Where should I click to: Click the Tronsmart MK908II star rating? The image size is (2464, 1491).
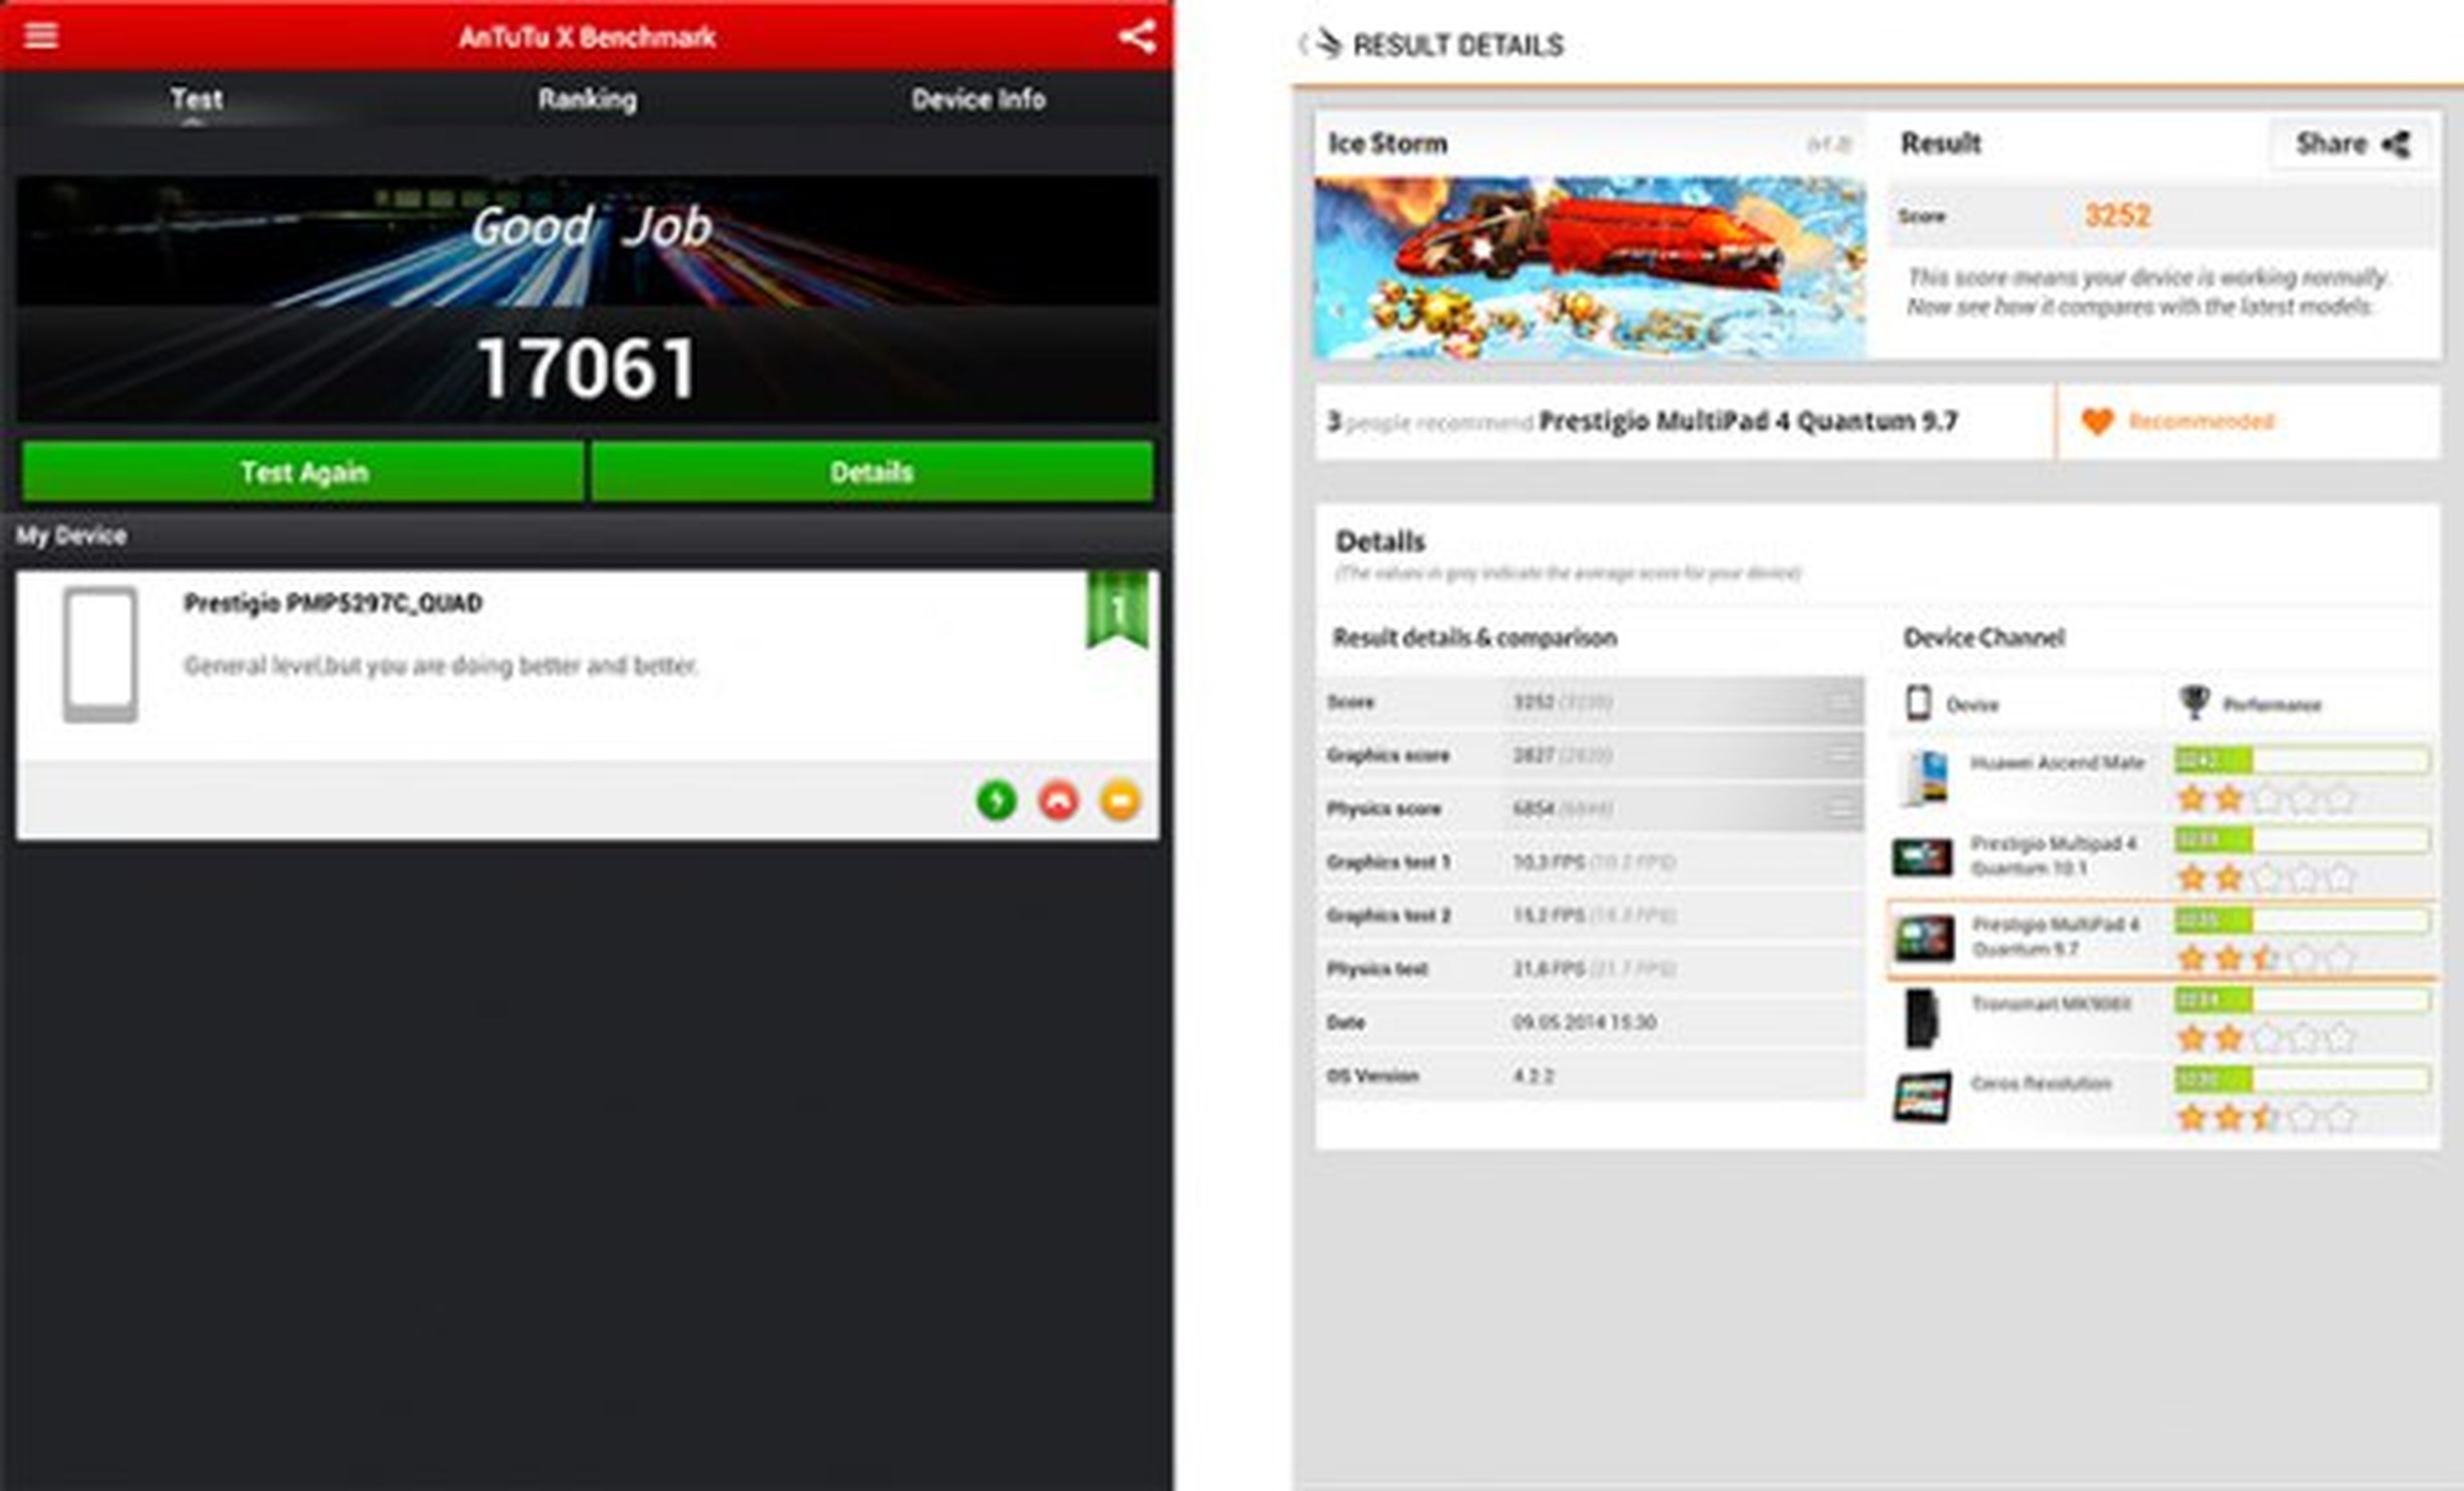[2266, 1038]
